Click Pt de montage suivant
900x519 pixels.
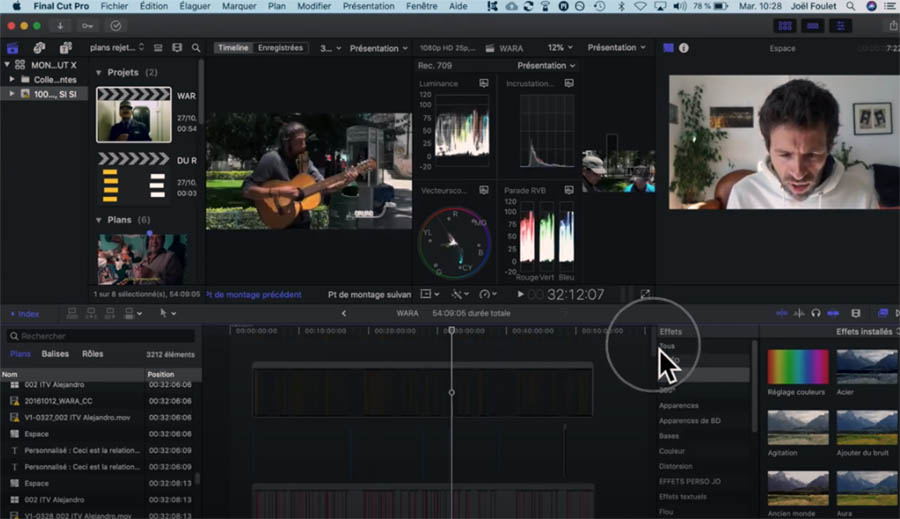pos(370,295)
